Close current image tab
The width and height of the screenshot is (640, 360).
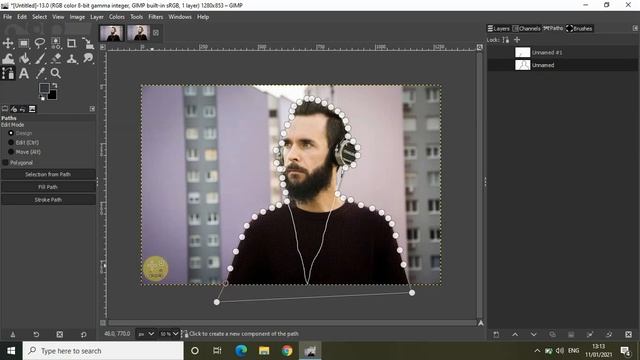[156, 33]
